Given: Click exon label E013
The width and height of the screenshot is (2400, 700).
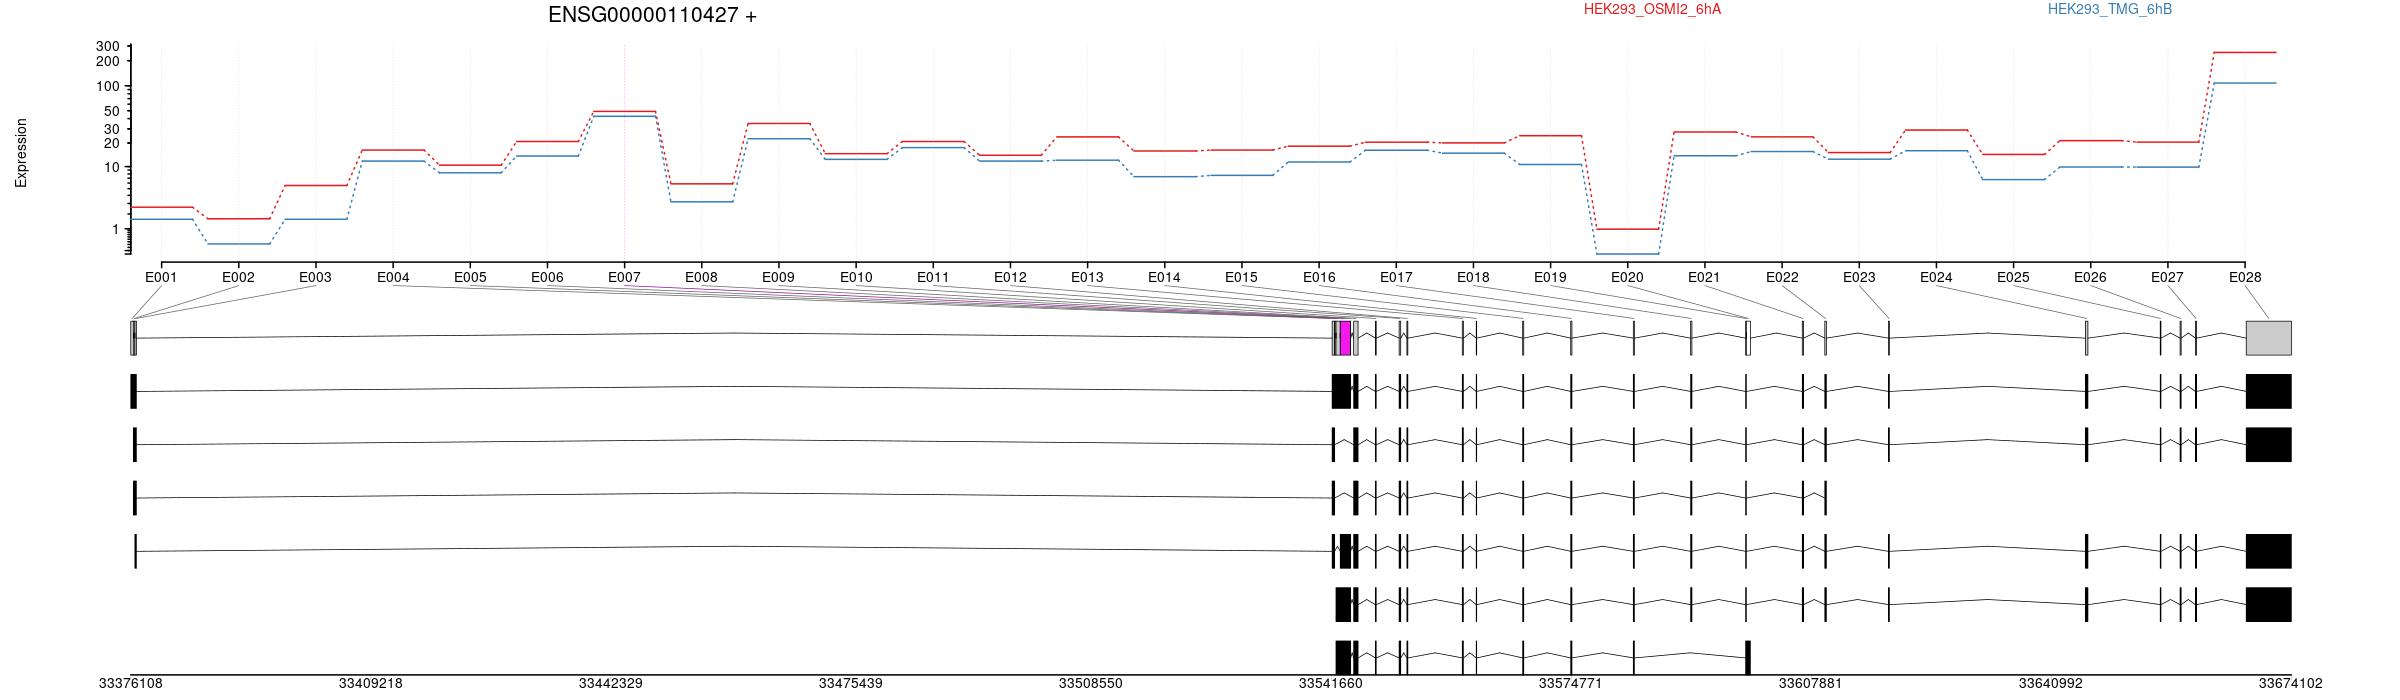Looking at the screenshot, I should tap(1087, 277).
